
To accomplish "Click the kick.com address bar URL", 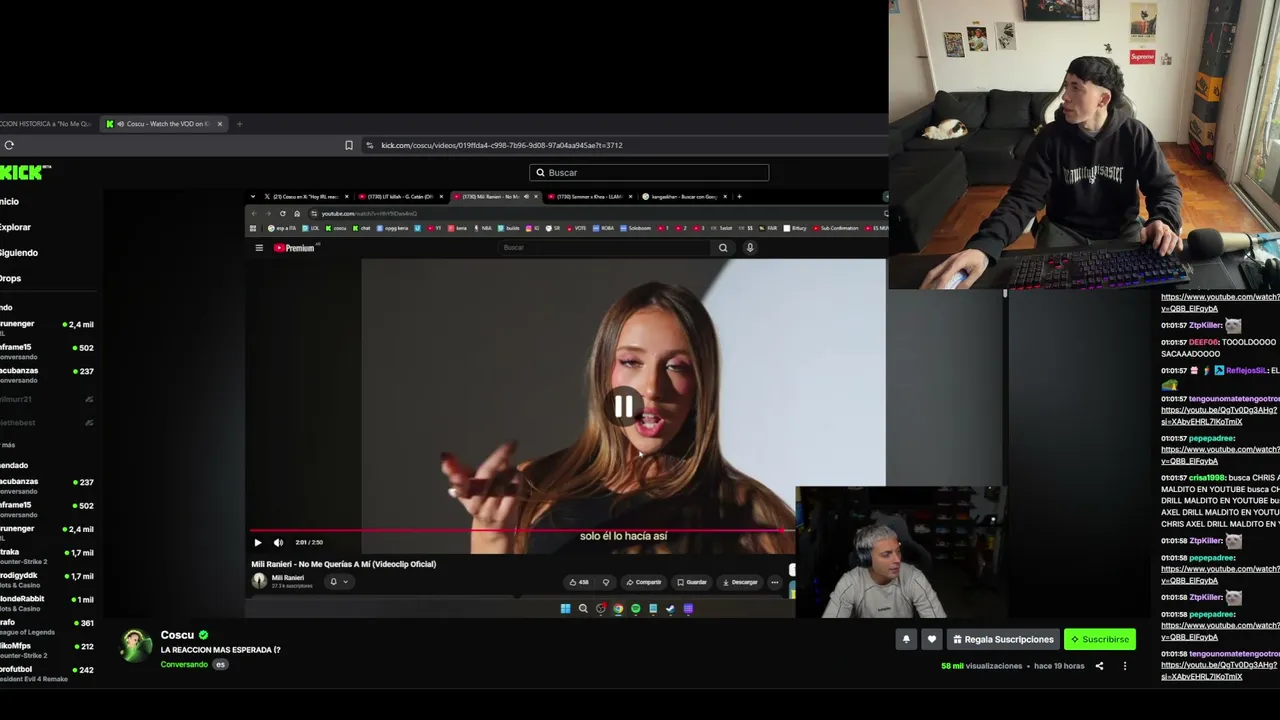I will [502, 145].
